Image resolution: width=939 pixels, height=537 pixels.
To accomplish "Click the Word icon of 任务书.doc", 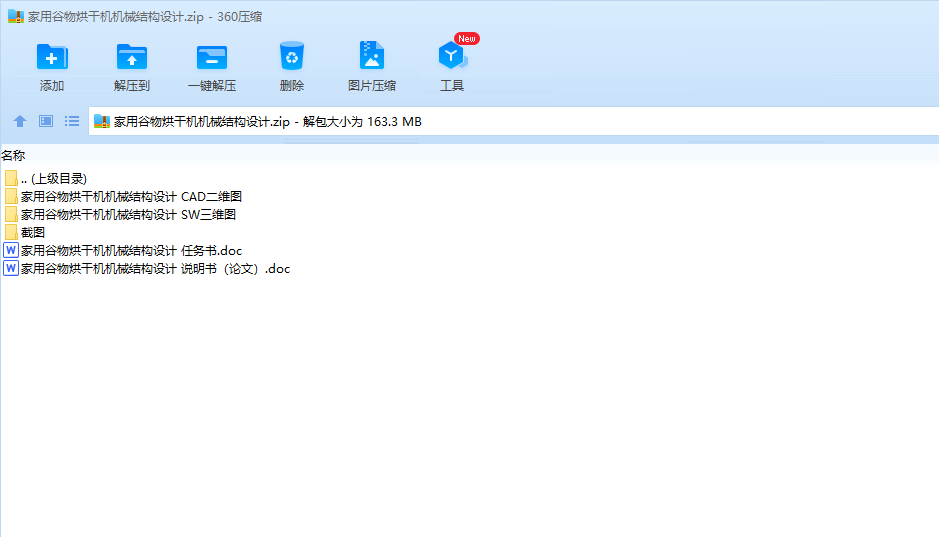I will click(x=11, y=250).
